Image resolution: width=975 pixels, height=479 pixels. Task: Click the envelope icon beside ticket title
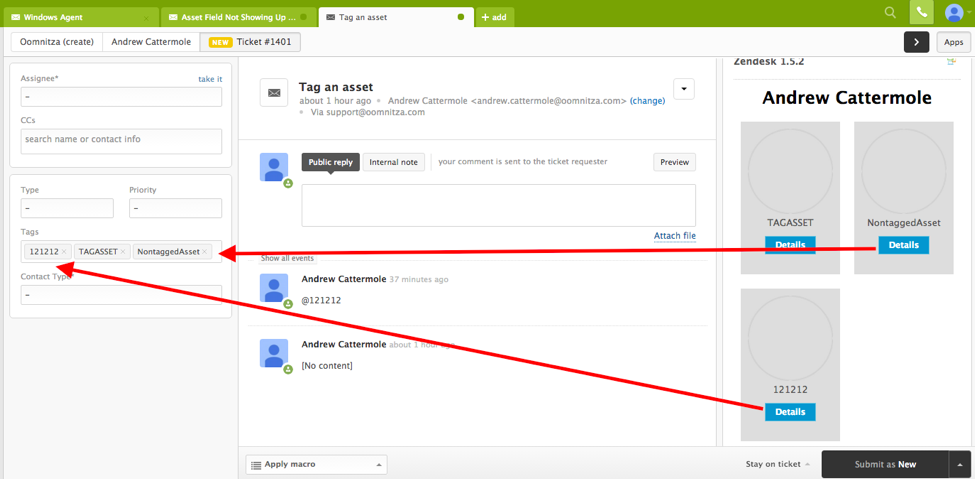click(x=273, y=93)
